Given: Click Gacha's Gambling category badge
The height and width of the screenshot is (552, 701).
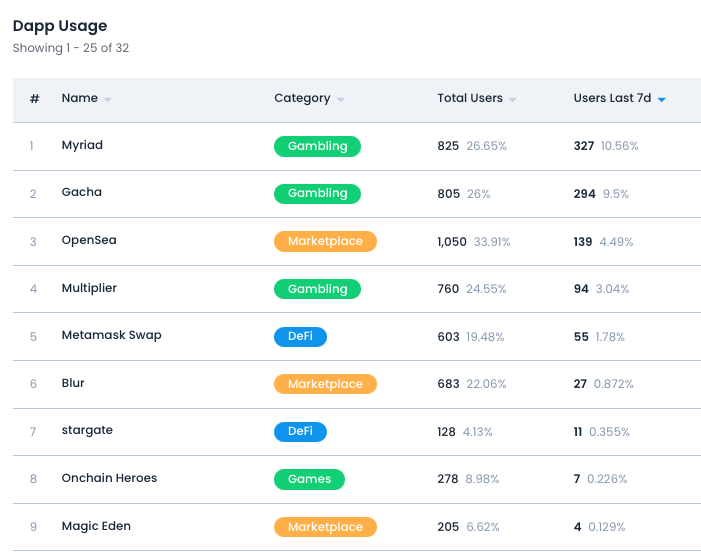Looking at the screenshot, I should tap(317, 194).
